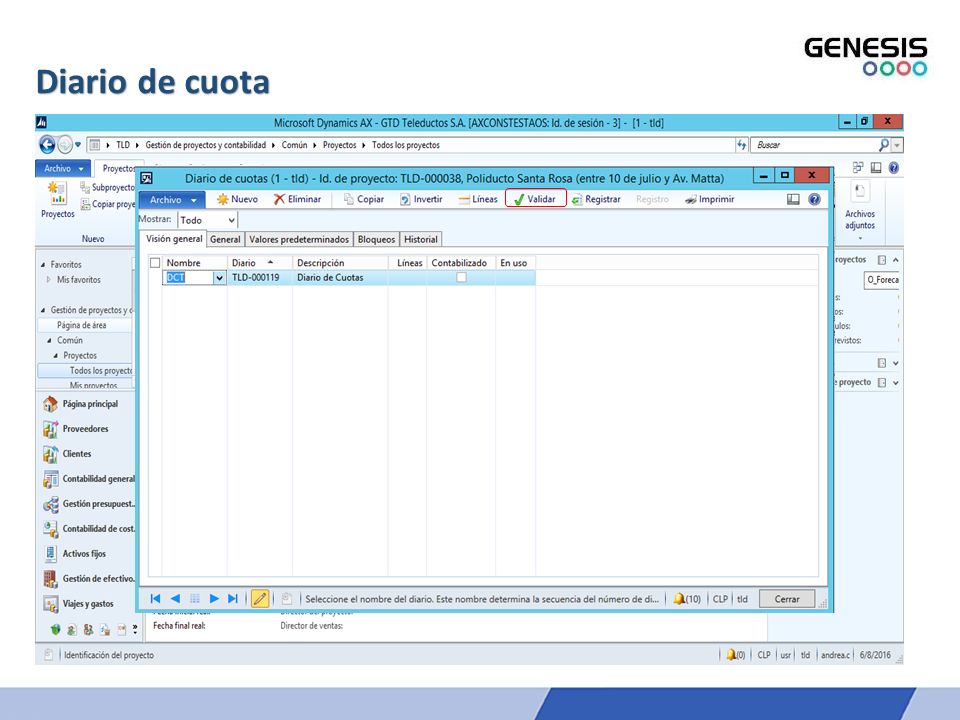Click the Diario de Cuotas description cell
The width and height of the screenshot is (960, 720).
click(x=340, y=277)
